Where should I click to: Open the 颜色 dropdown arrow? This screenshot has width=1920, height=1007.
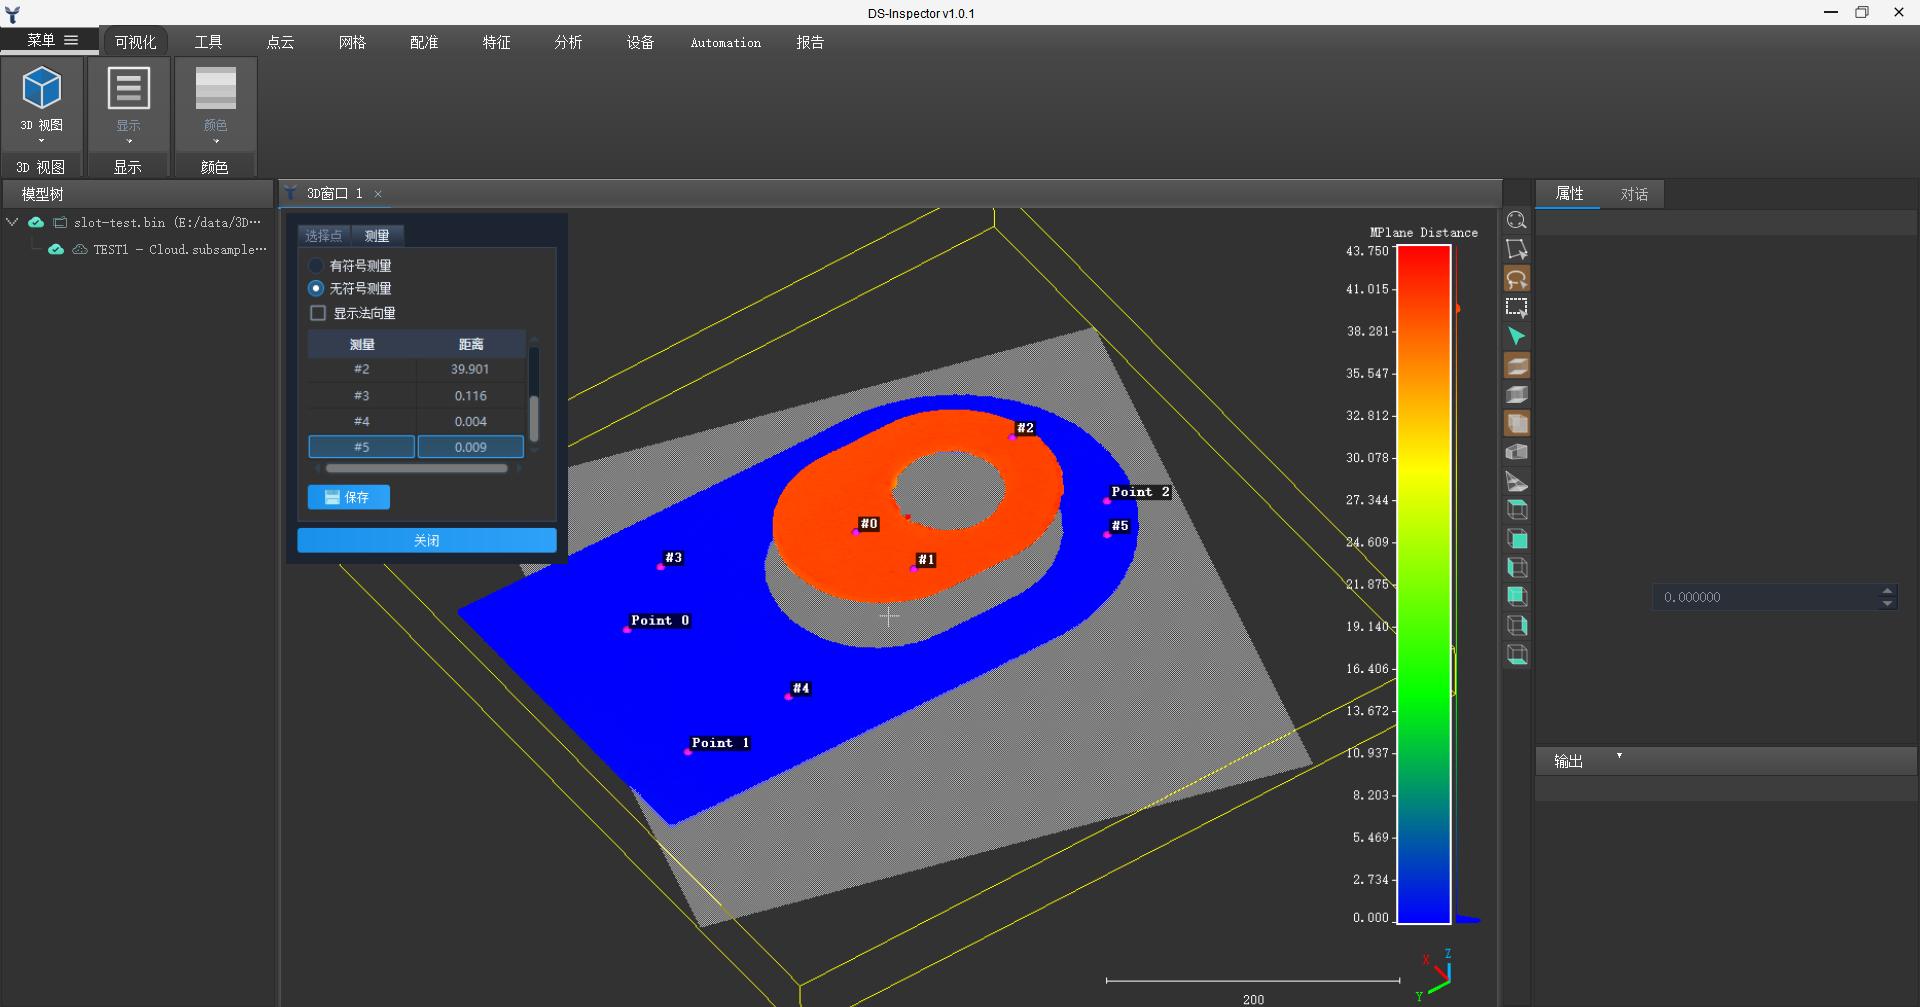point(216,141)
